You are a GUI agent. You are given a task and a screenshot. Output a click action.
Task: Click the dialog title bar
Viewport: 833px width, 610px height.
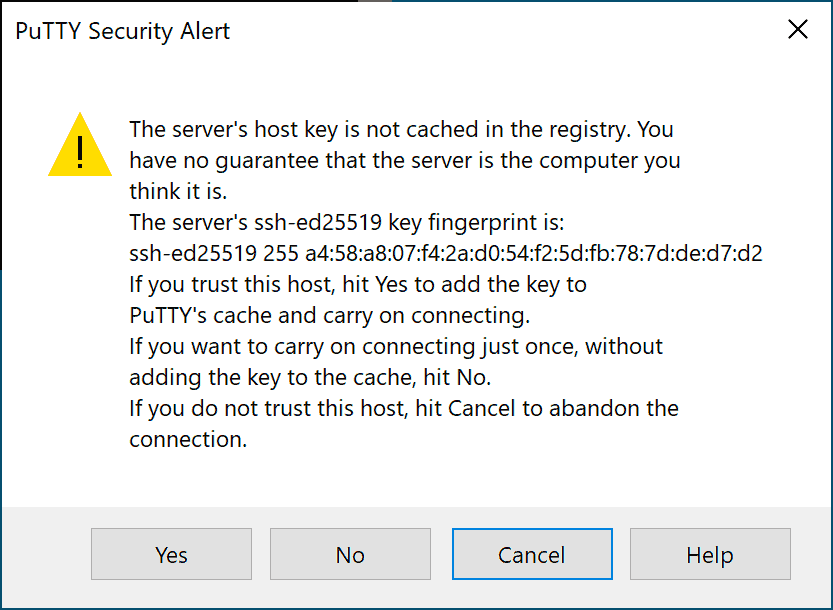pyautogui.click(x=400, y=28)
